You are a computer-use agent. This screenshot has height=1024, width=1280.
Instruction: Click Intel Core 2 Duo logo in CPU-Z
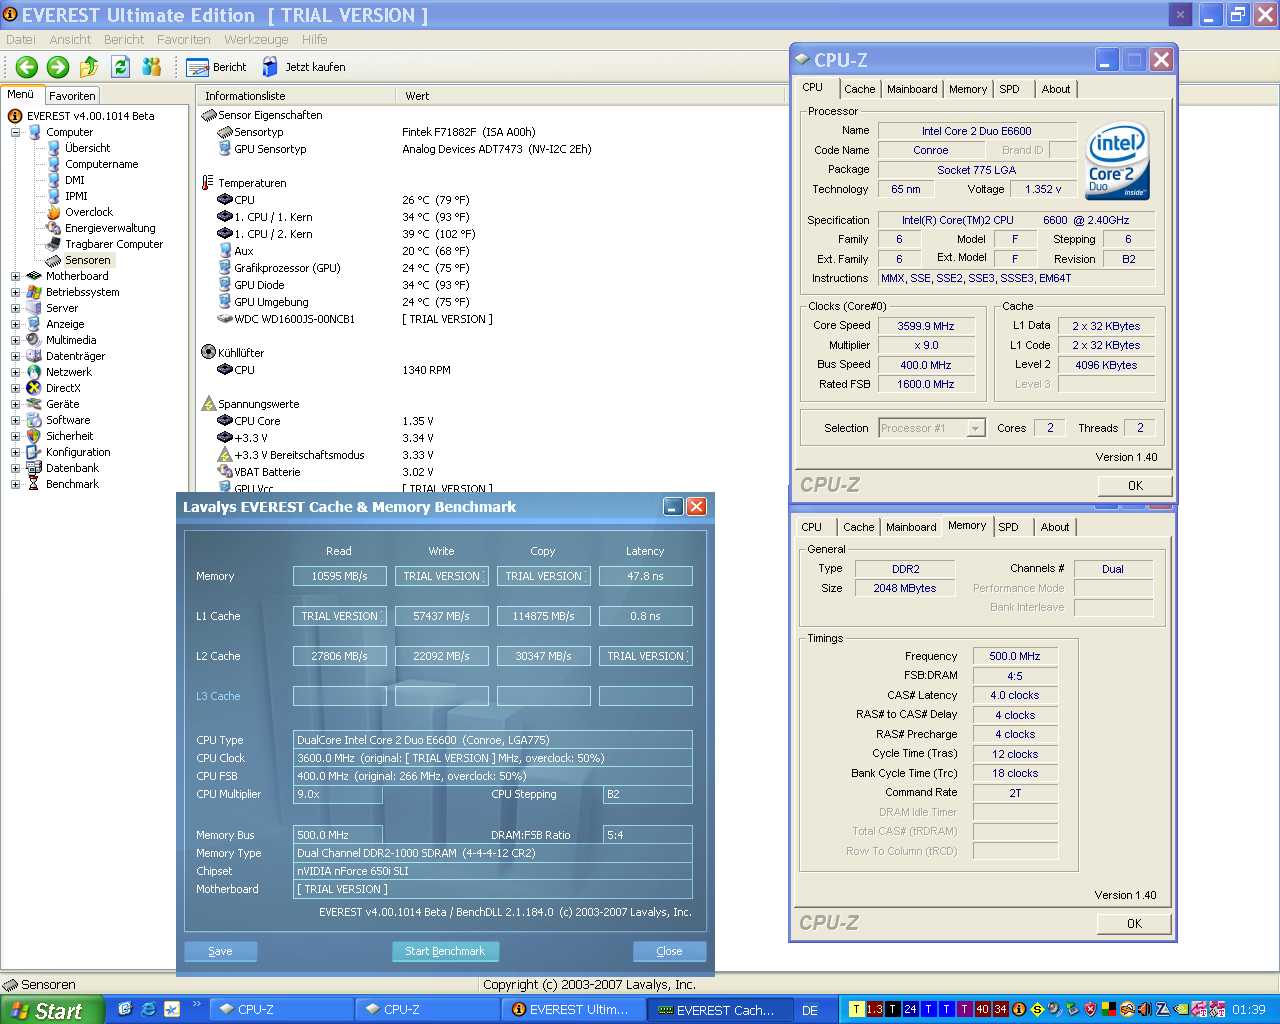pyautogui.click(x=1118, y=161)
